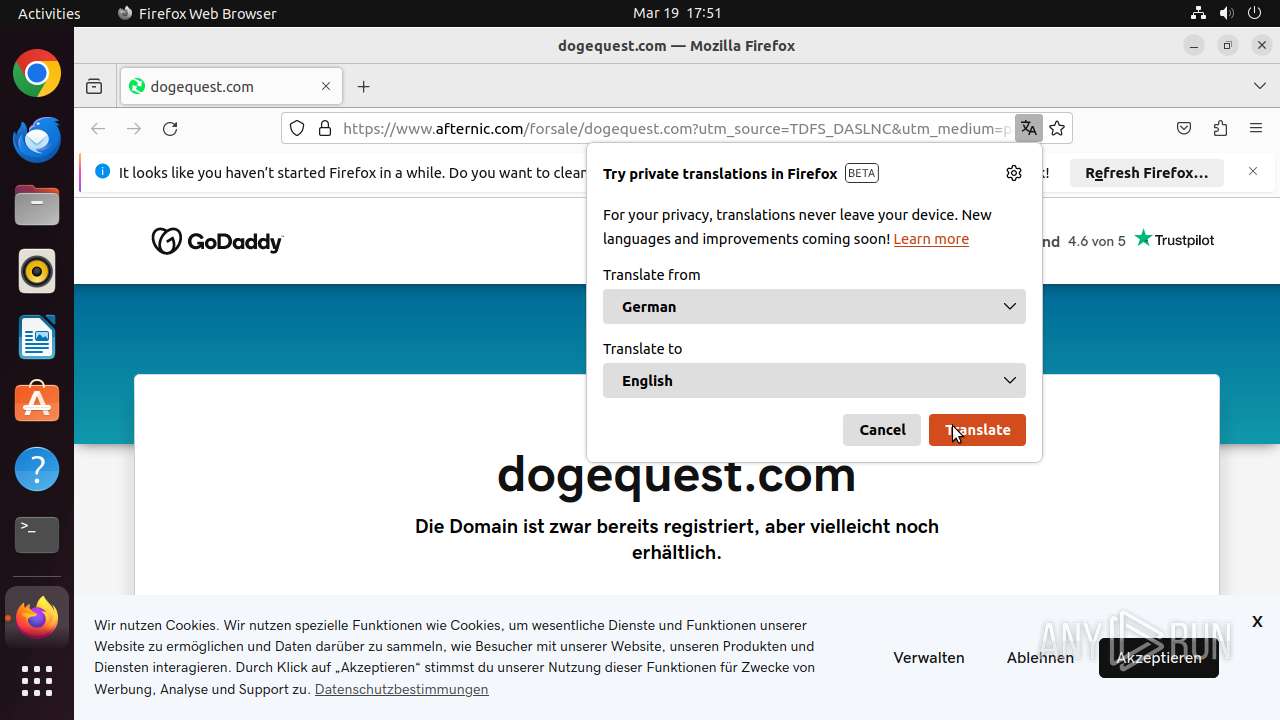The height and width of the screenshot is (720, 1280).
Task: Close the dogequest.com tab
Action: [x=326, y=87]
